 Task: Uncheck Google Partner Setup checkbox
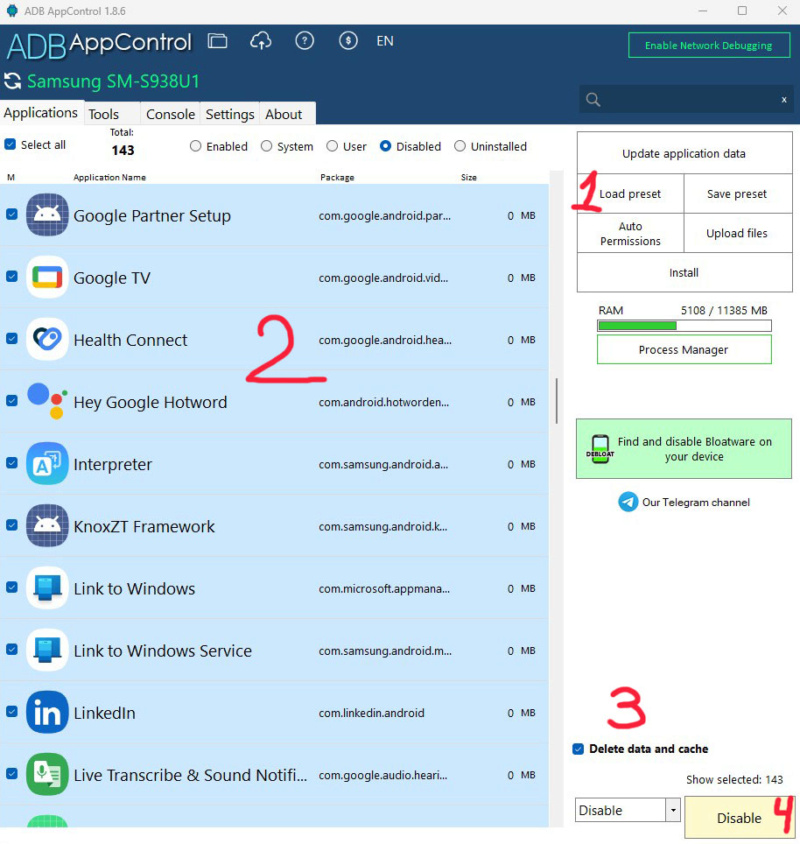pos(11,214)
